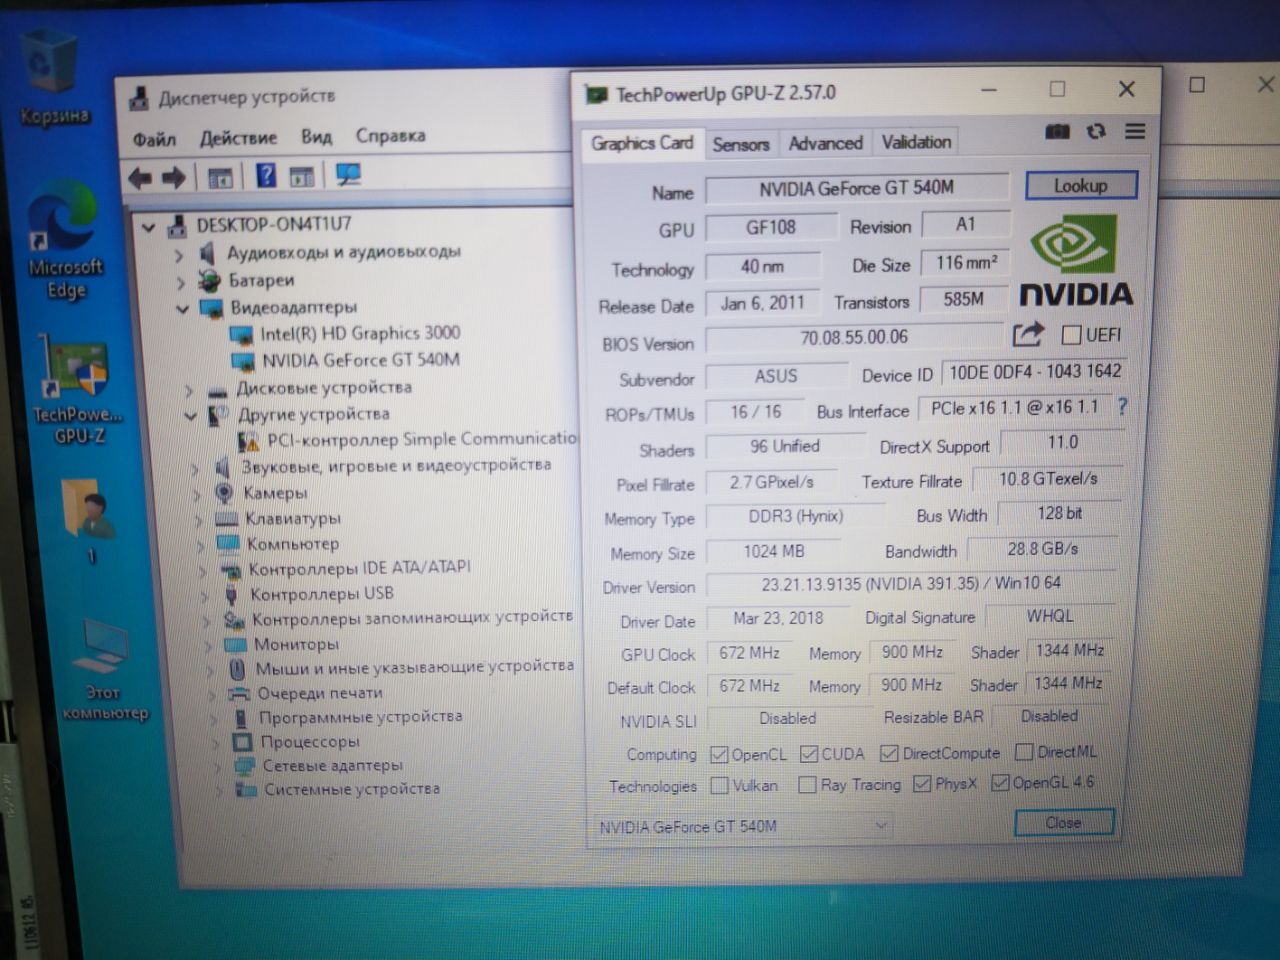Select the Контроллеры USB category

(x=308, y=593)
